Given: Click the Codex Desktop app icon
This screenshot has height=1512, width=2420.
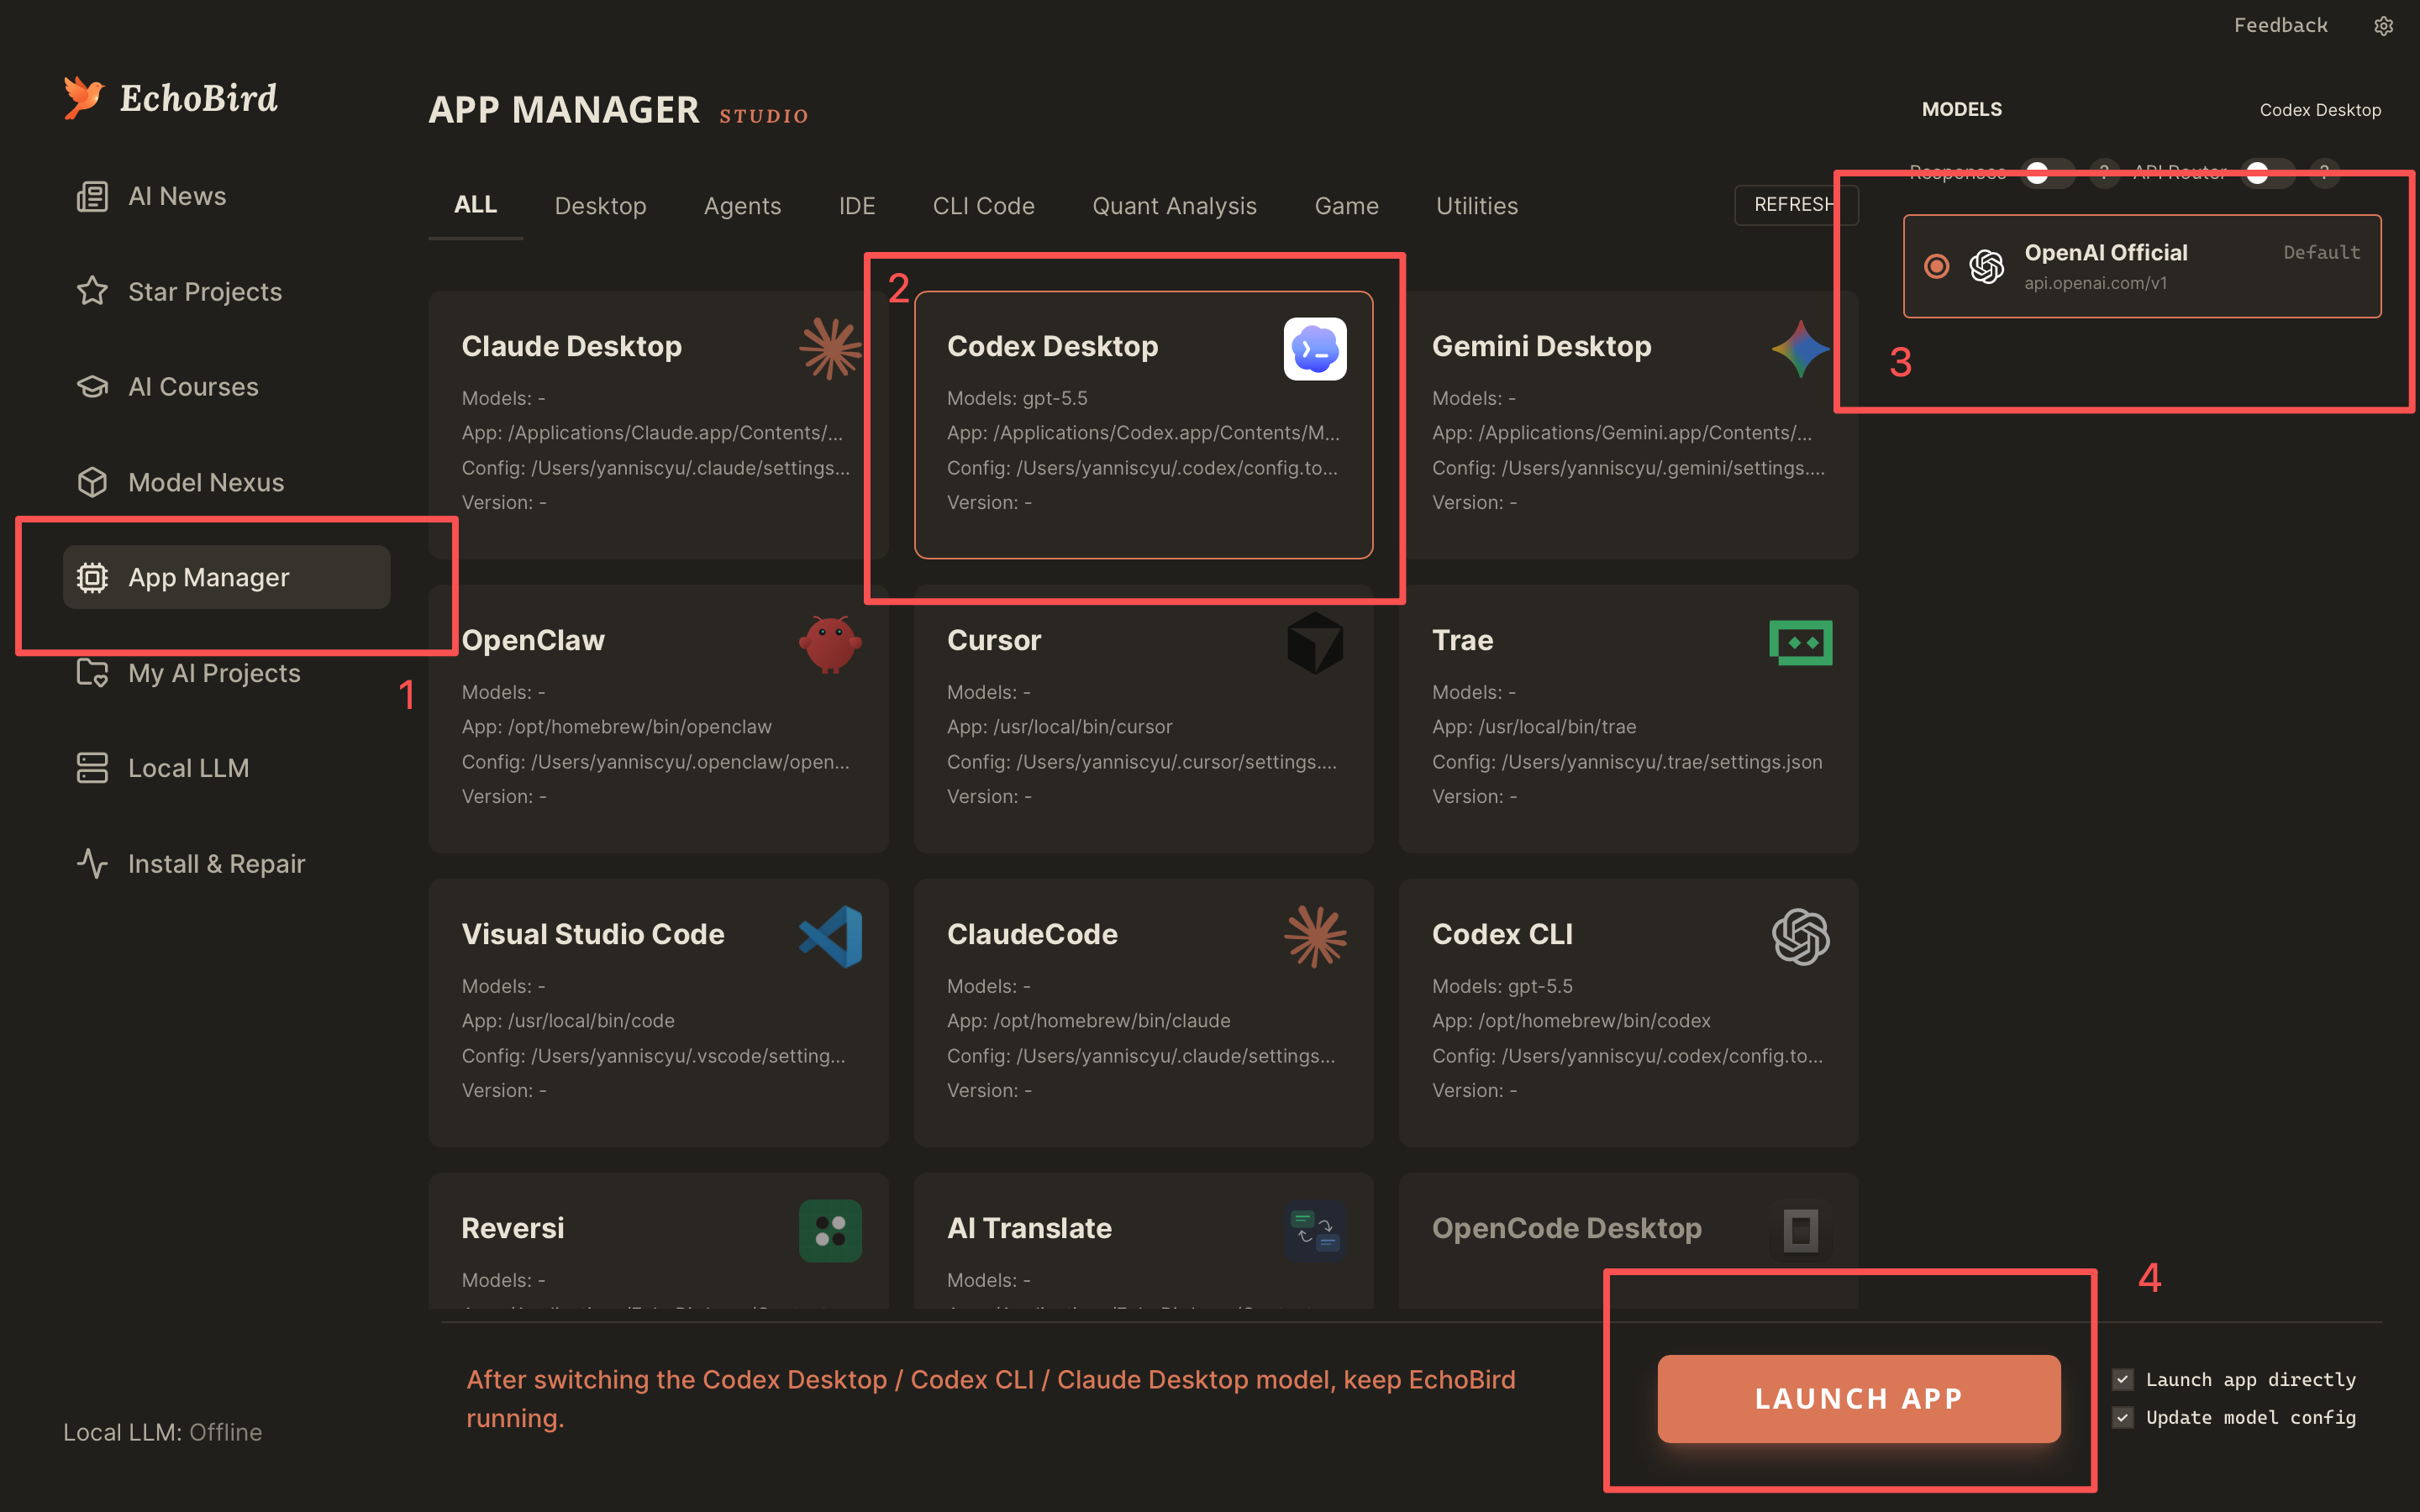Looking at the screenshot, I should tap(1315, 349).
